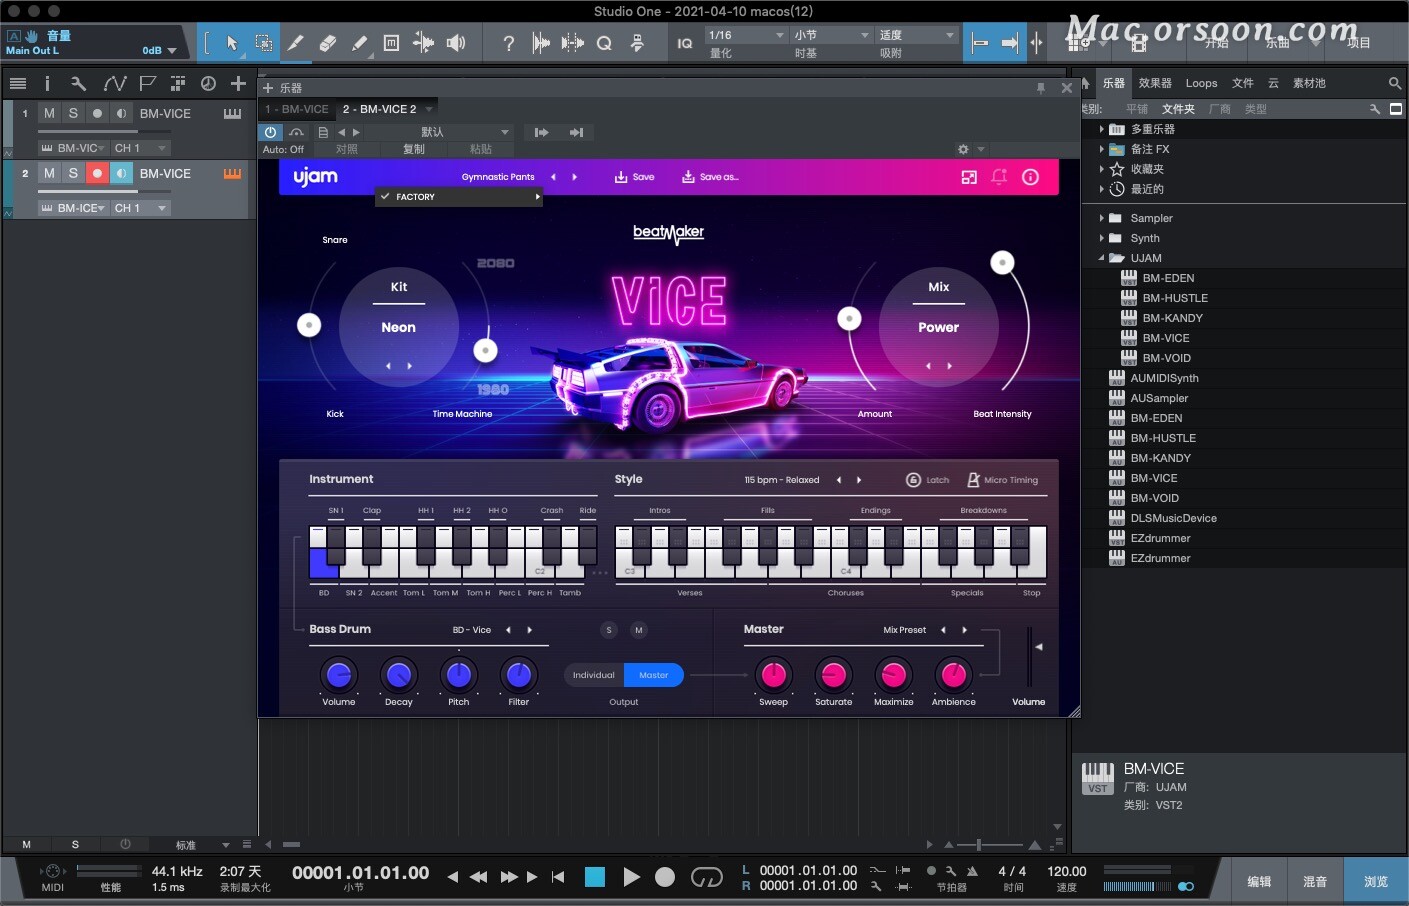
Task: Open the 素材池 browser tab
Action: tap(1309, 84)
